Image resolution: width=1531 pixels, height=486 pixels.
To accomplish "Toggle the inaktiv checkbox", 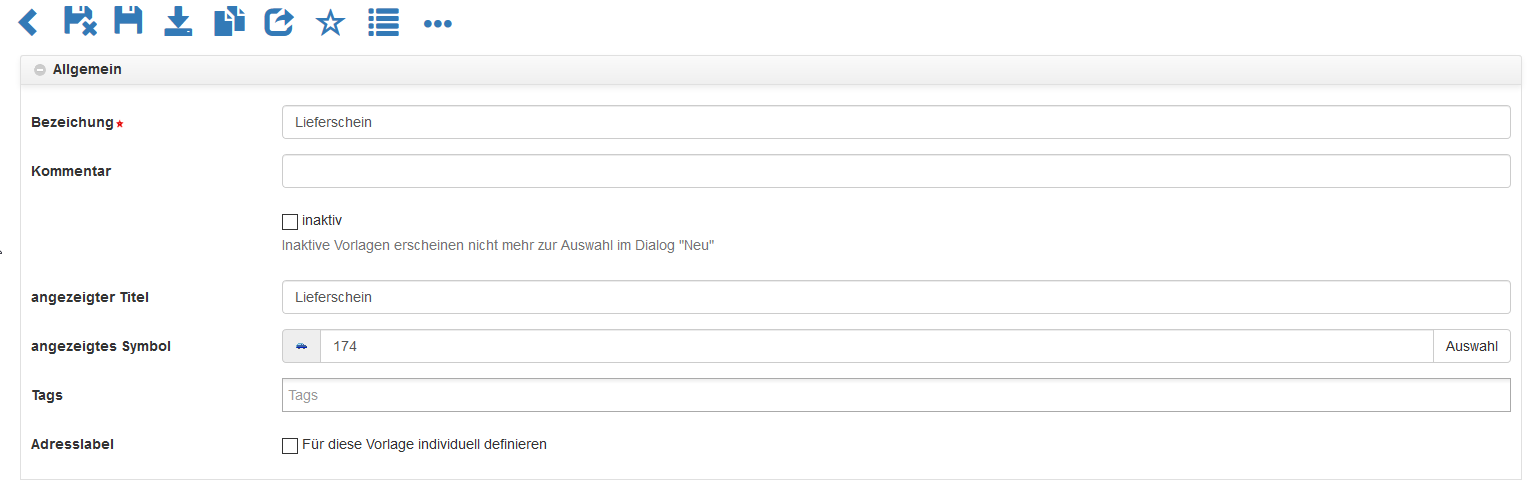I will [290, 222].
